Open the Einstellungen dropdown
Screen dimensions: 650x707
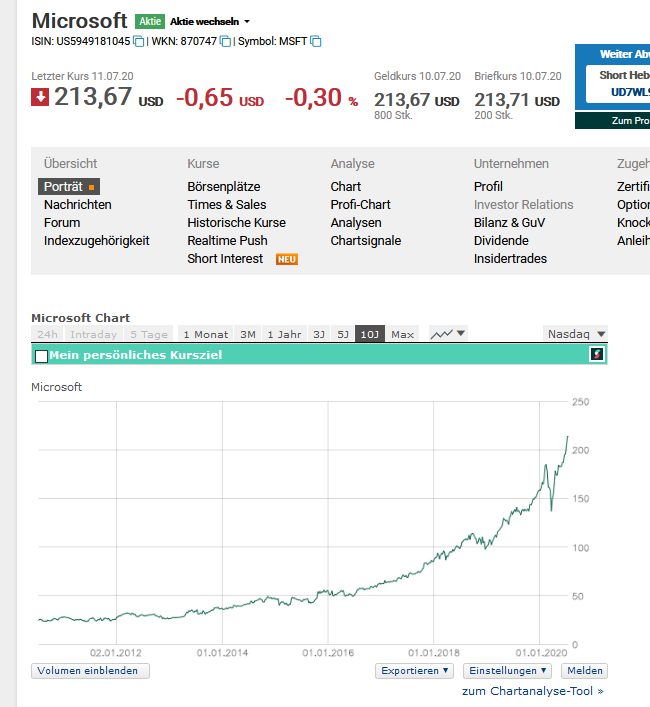click(x=508, y=671)
